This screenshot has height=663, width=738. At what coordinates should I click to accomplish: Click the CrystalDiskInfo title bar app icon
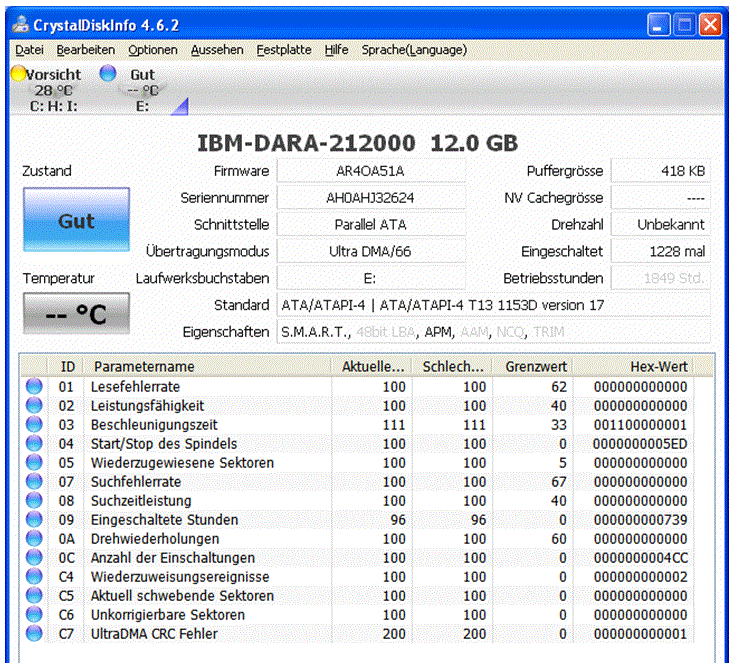pos(20,24)
